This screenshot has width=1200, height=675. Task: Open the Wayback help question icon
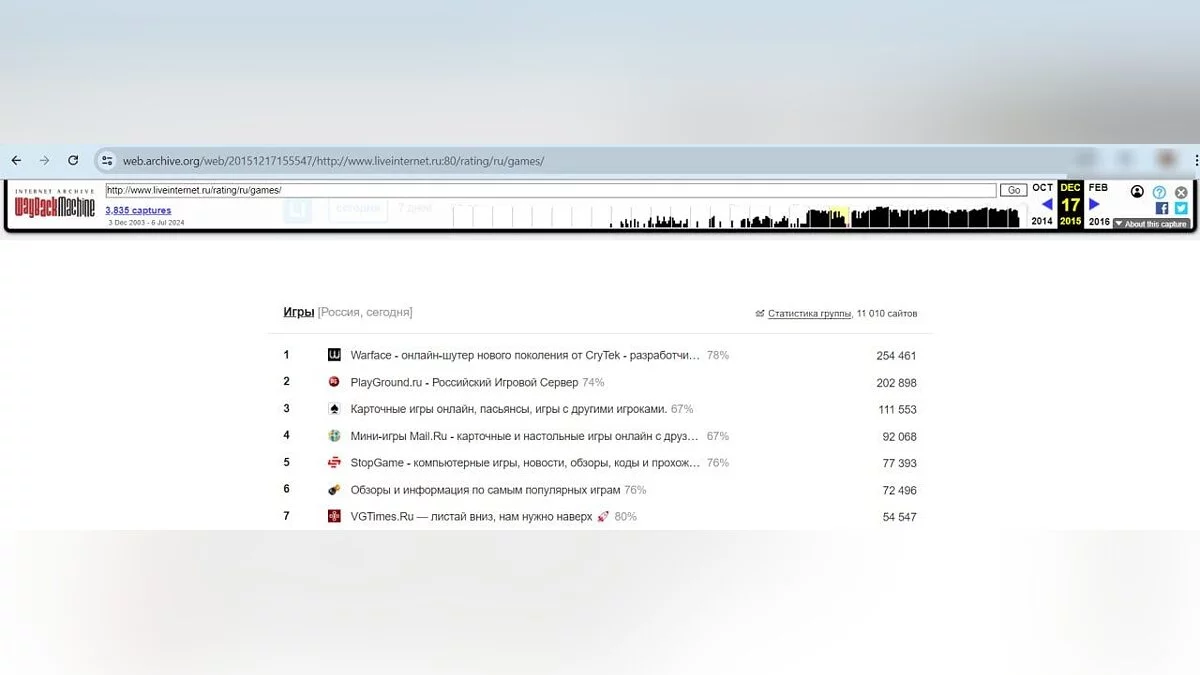point(1159,192)
